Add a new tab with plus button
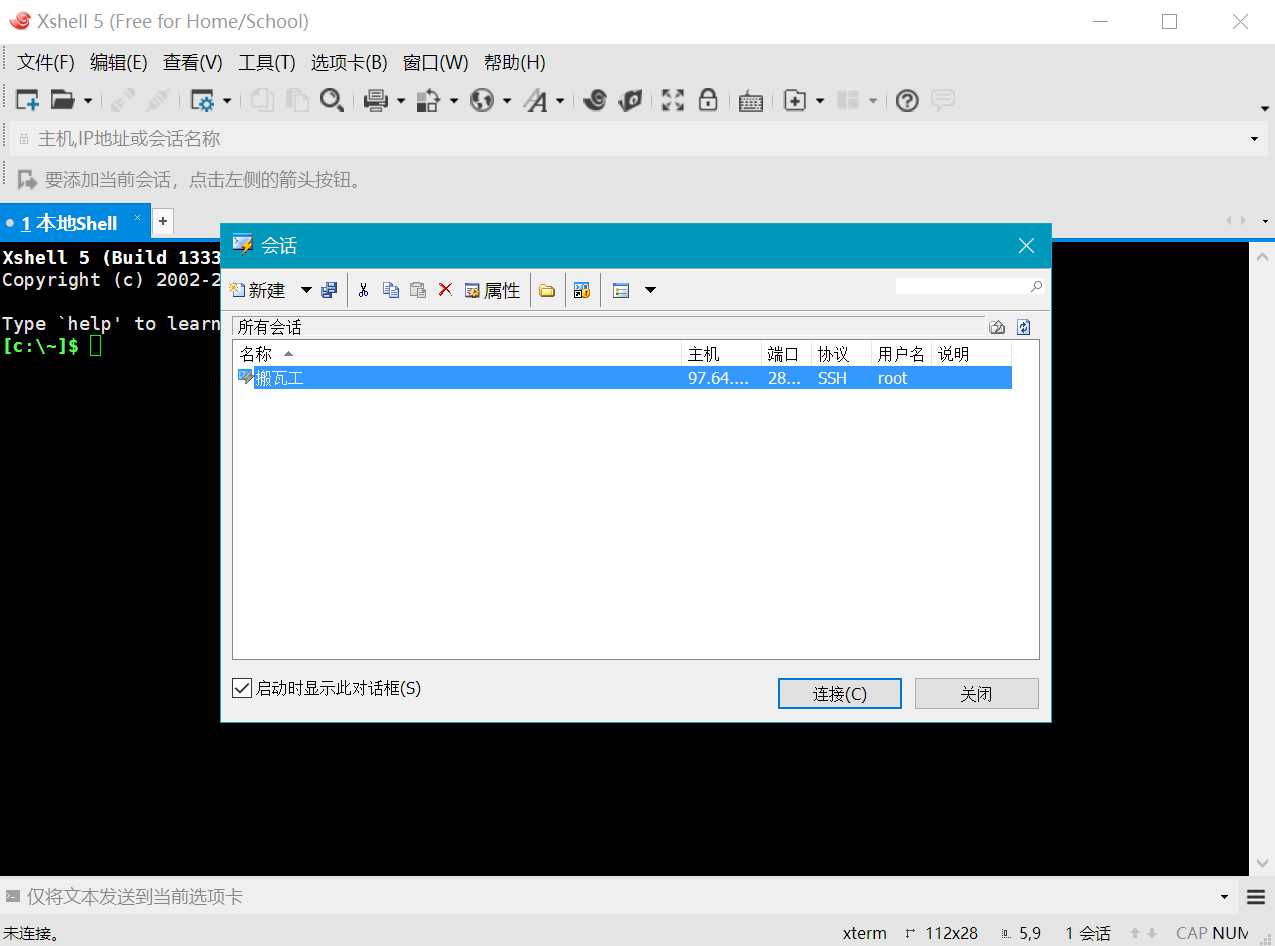The height and width of the screenshot is (946, 1275). (163, 222)
